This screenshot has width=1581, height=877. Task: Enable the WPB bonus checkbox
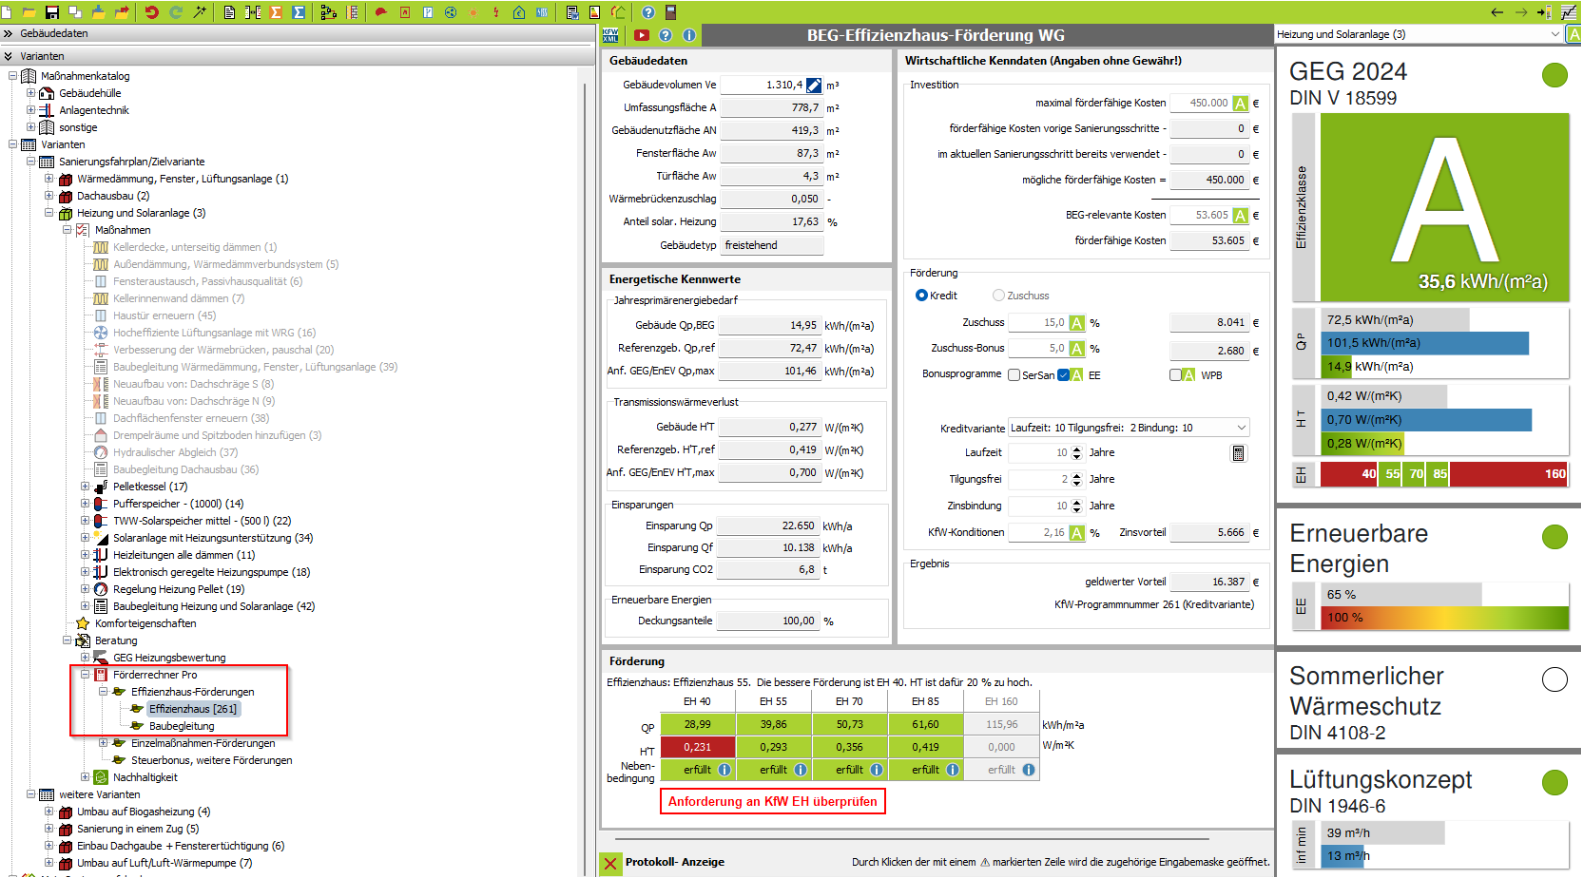[1175, 375]
